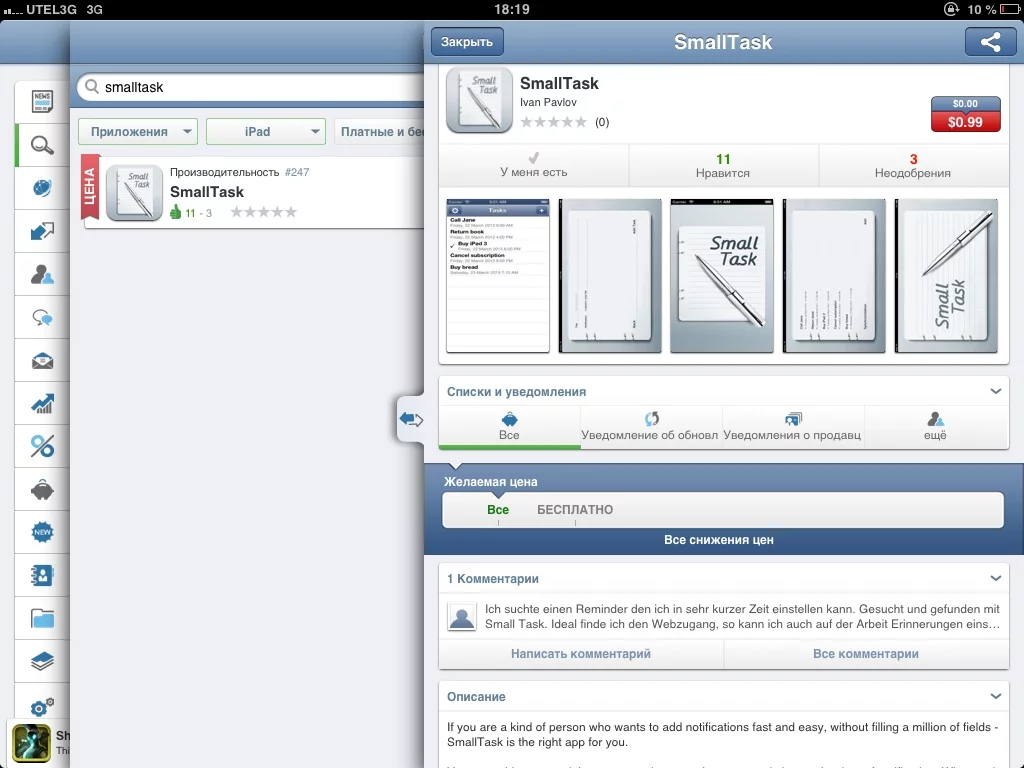Select the 'ещё' tab
This screenshot has width=1024, height=768.
(x=936, y=426)
